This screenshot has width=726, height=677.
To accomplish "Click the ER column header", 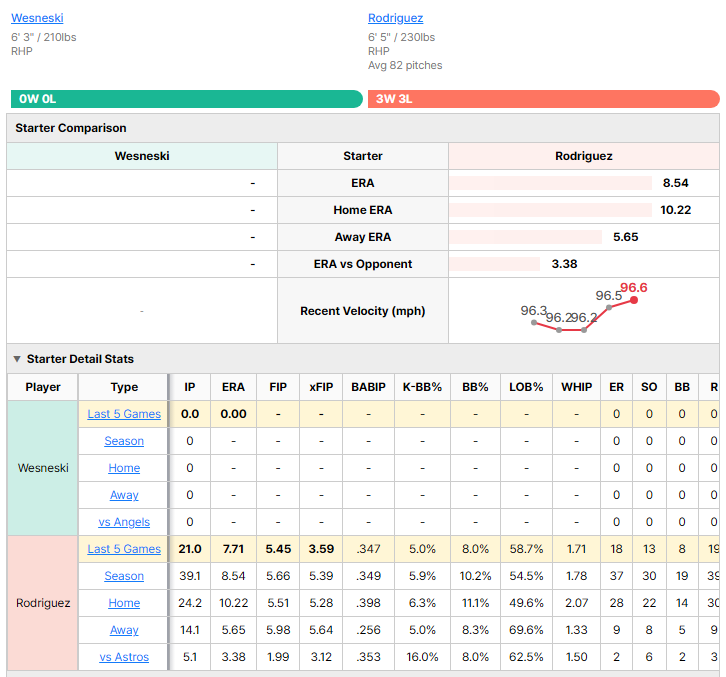I will point(616,387).
